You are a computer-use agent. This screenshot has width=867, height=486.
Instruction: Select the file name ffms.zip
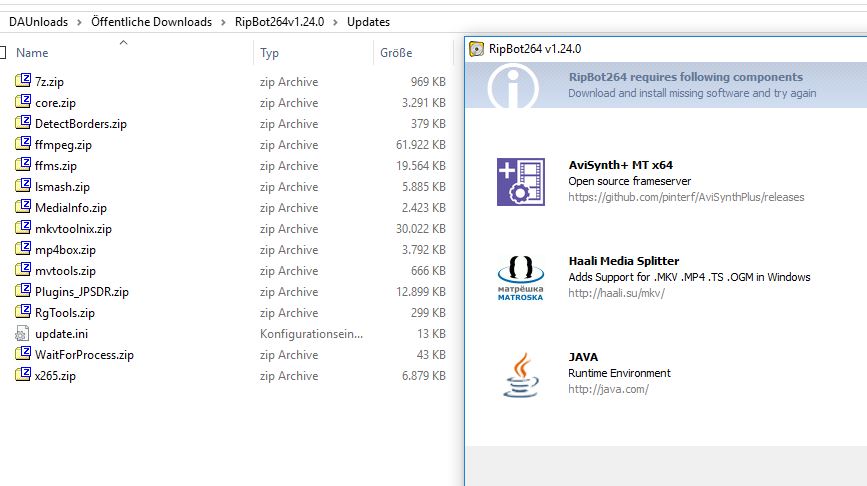point(56,166)
